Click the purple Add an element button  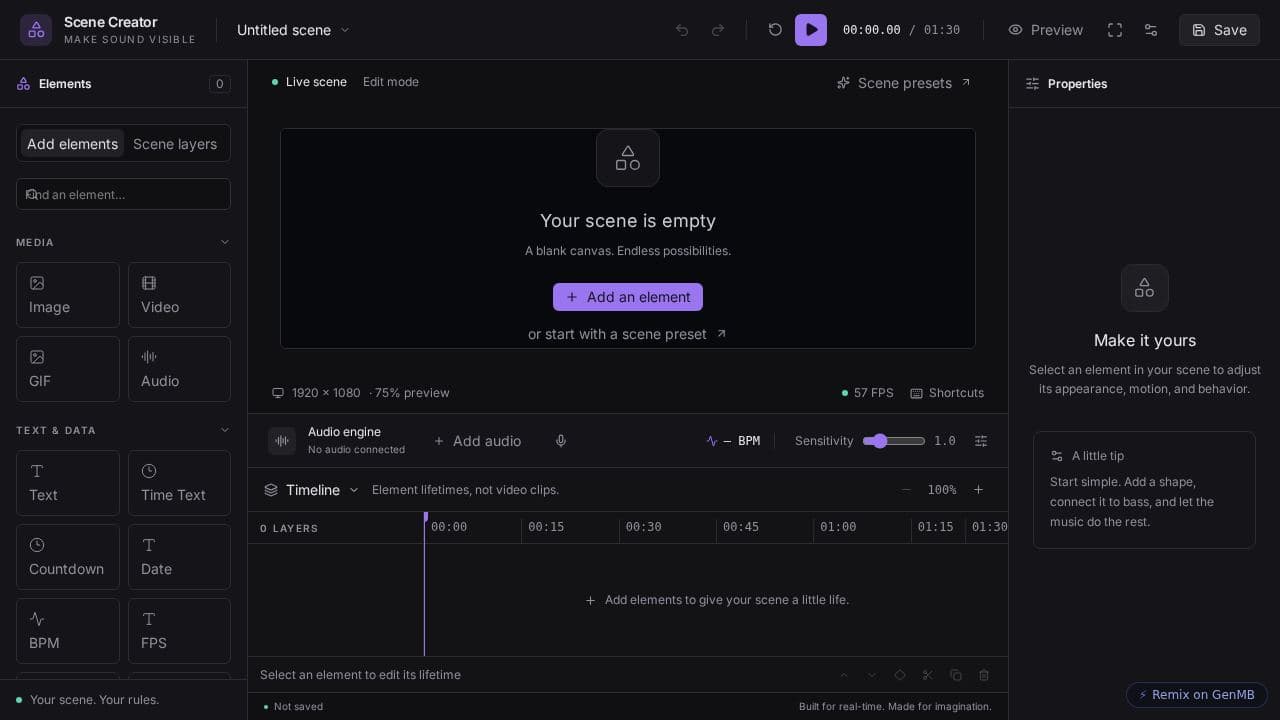click(x=628, y=297)
